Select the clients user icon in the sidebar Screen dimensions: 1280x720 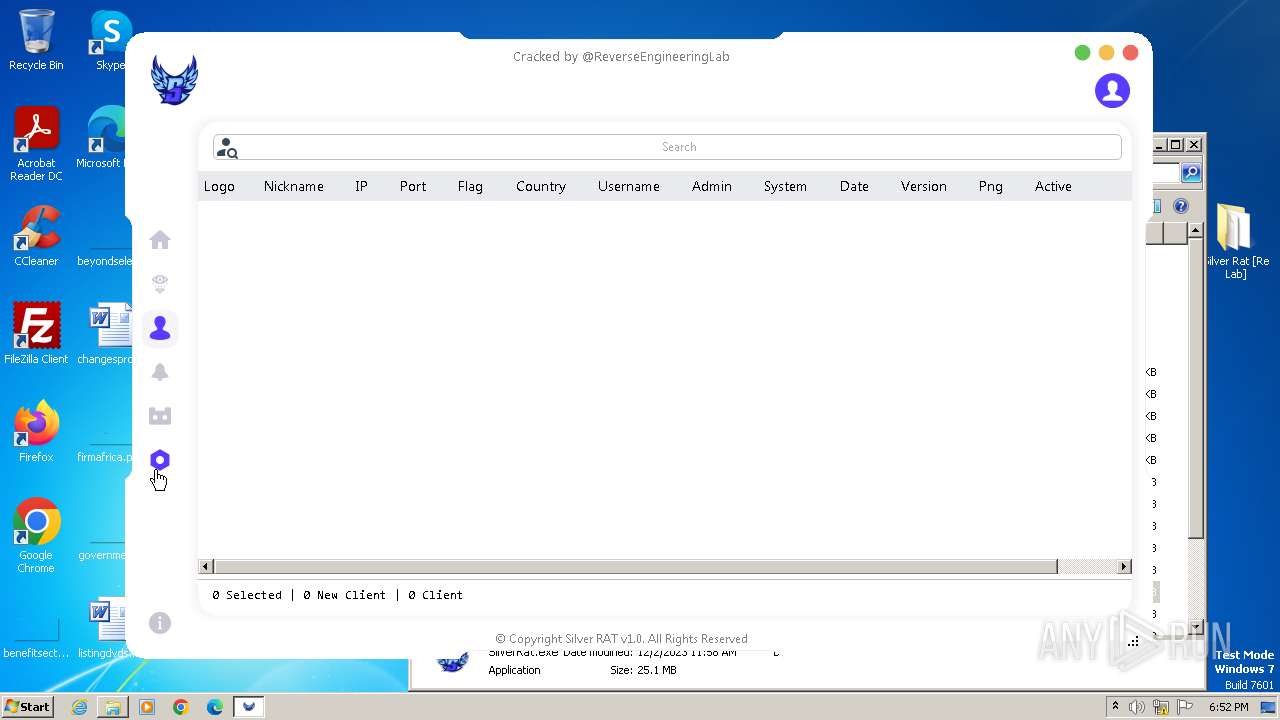click(x=160, y=328)
